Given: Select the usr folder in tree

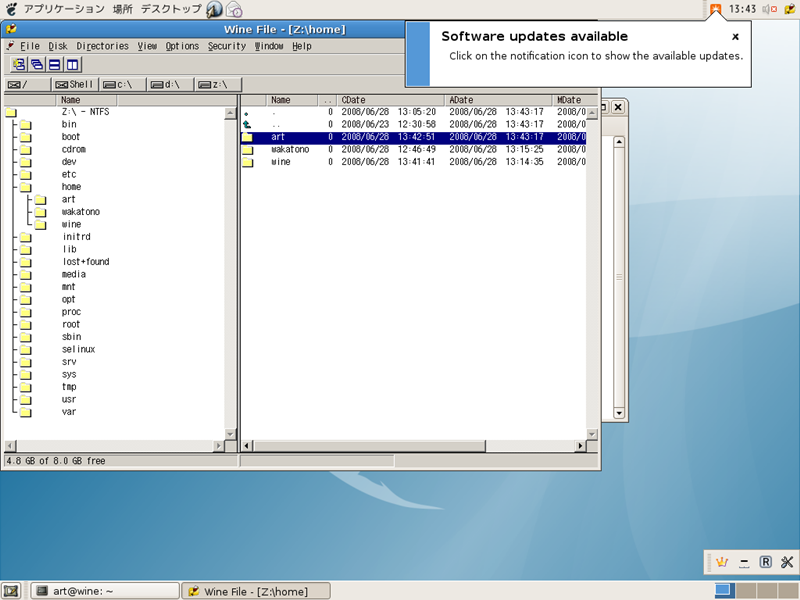Looking at the screenshot, I should pyautogui.click(x=69, y=399).
